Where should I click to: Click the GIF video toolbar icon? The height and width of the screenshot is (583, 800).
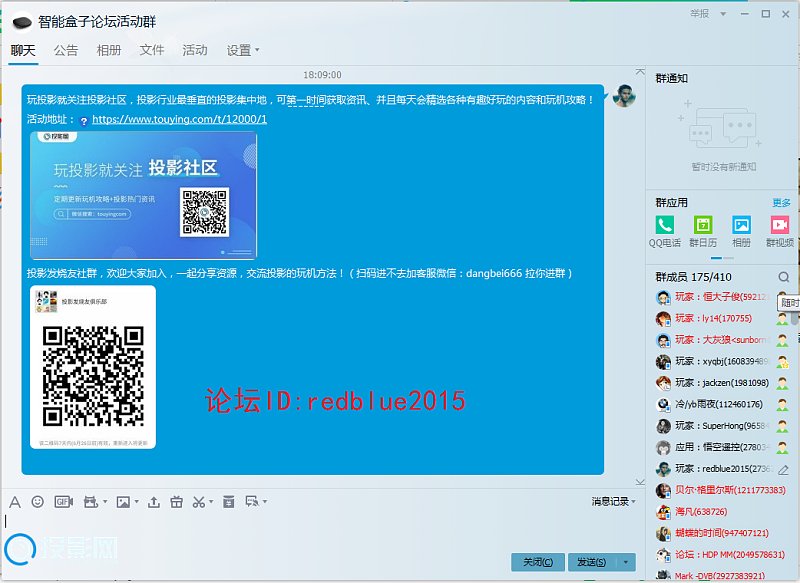pyautogui.click(x=63, y=502)
